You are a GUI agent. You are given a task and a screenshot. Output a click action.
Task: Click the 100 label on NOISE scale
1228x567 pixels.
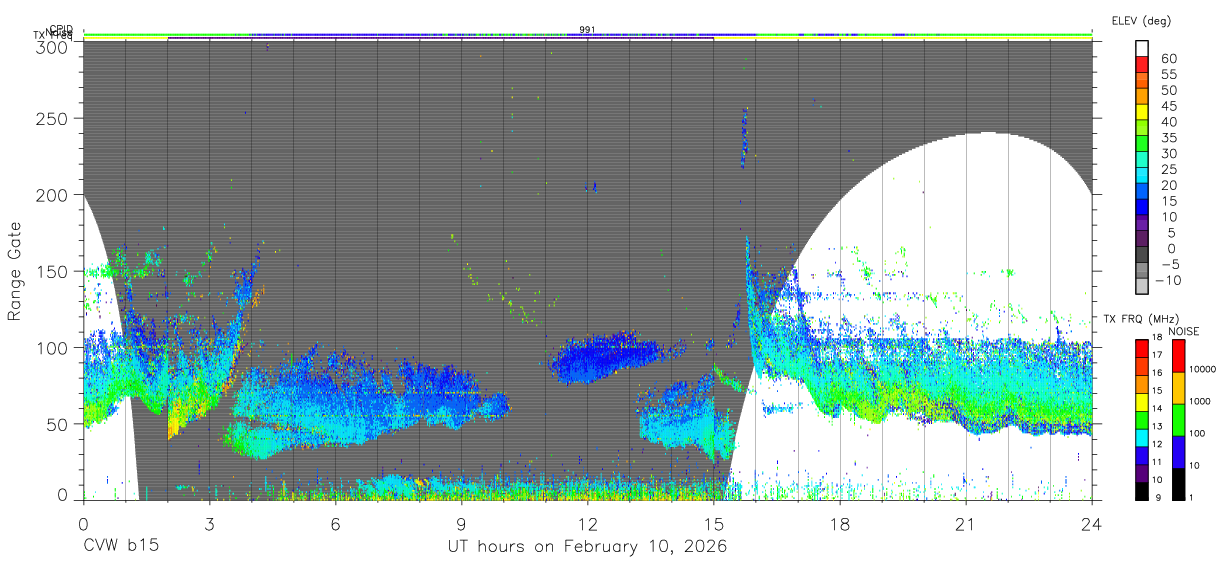1198,433
